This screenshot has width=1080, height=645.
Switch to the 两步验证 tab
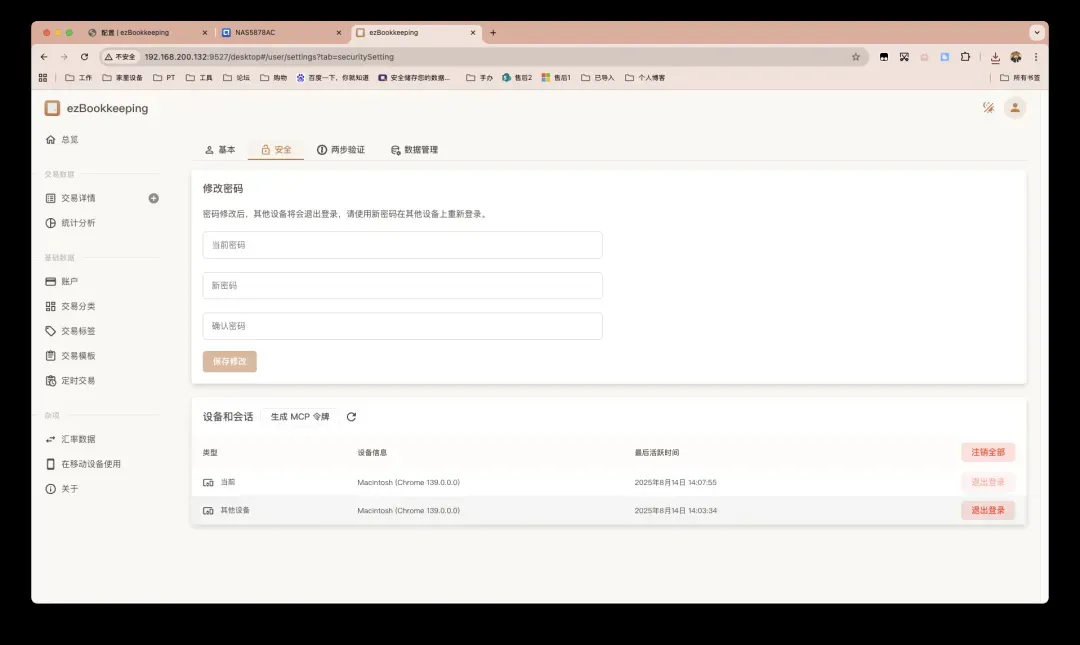pos(340,150)
